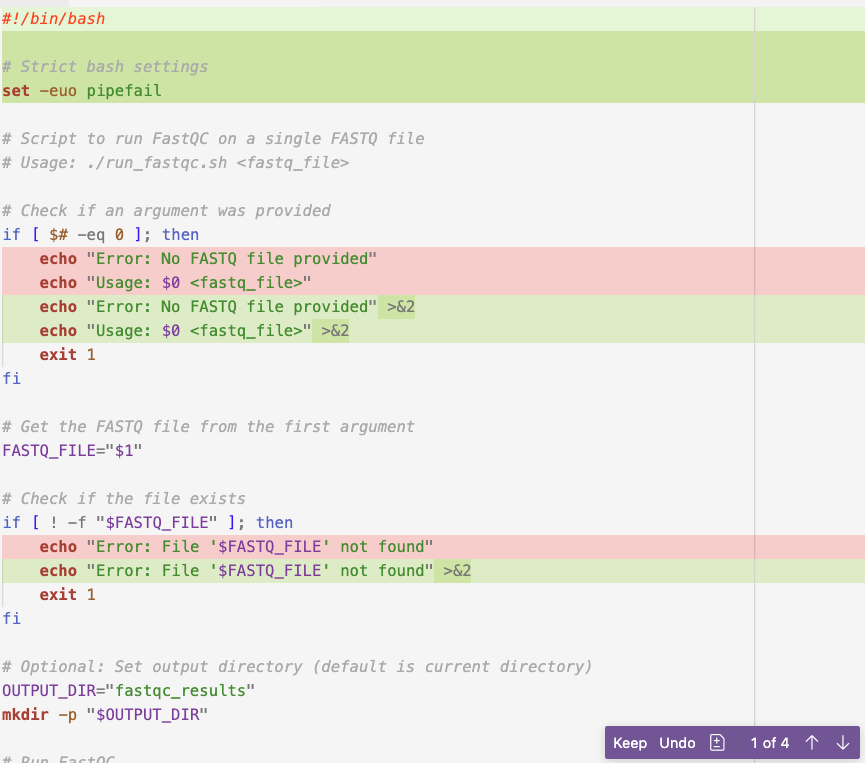This screenshot has height=763, width=865.
Task: Click the '1 of 4' change counter
Action: tap(770, 742)
